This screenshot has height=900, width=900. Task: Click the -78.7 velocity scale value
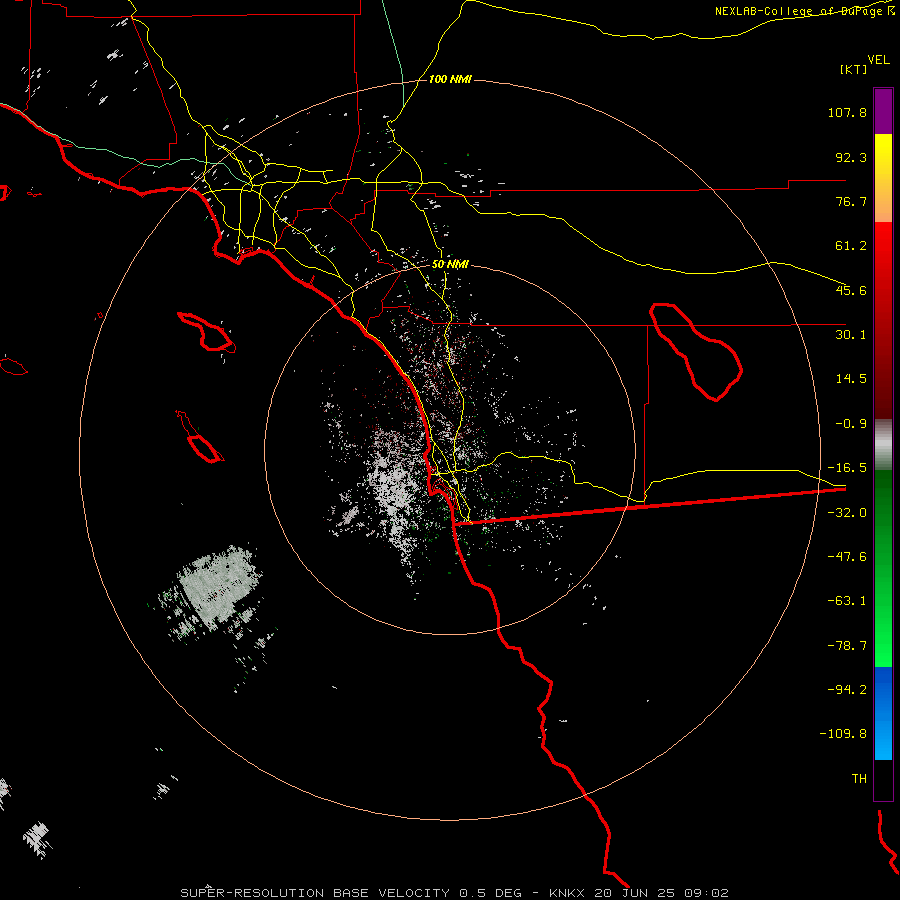point(847,646)
